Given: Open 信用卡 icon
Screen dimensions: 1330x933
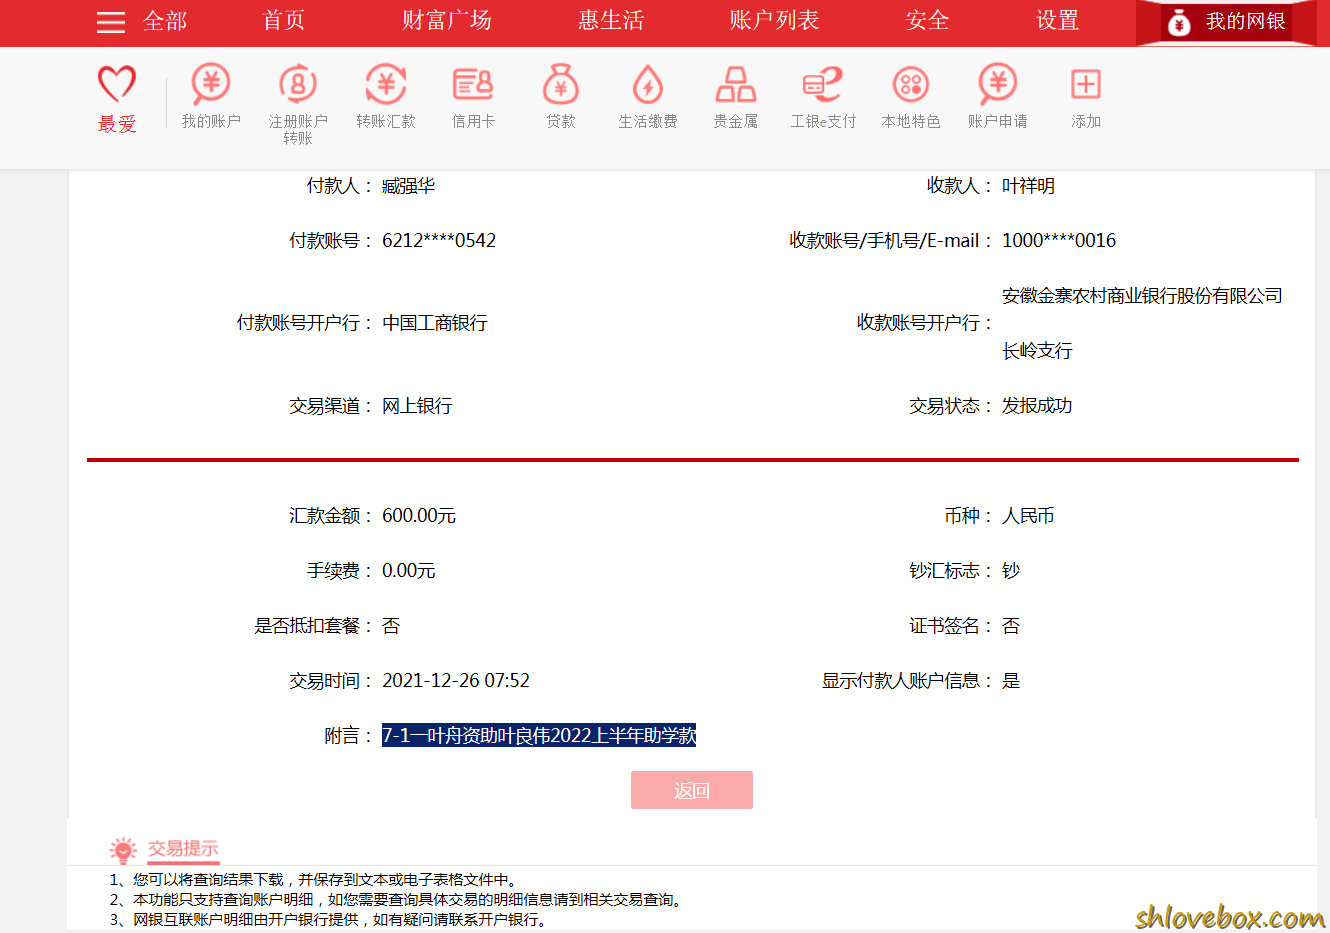Looking at the screenshot, I should click(x=473, y=84).
